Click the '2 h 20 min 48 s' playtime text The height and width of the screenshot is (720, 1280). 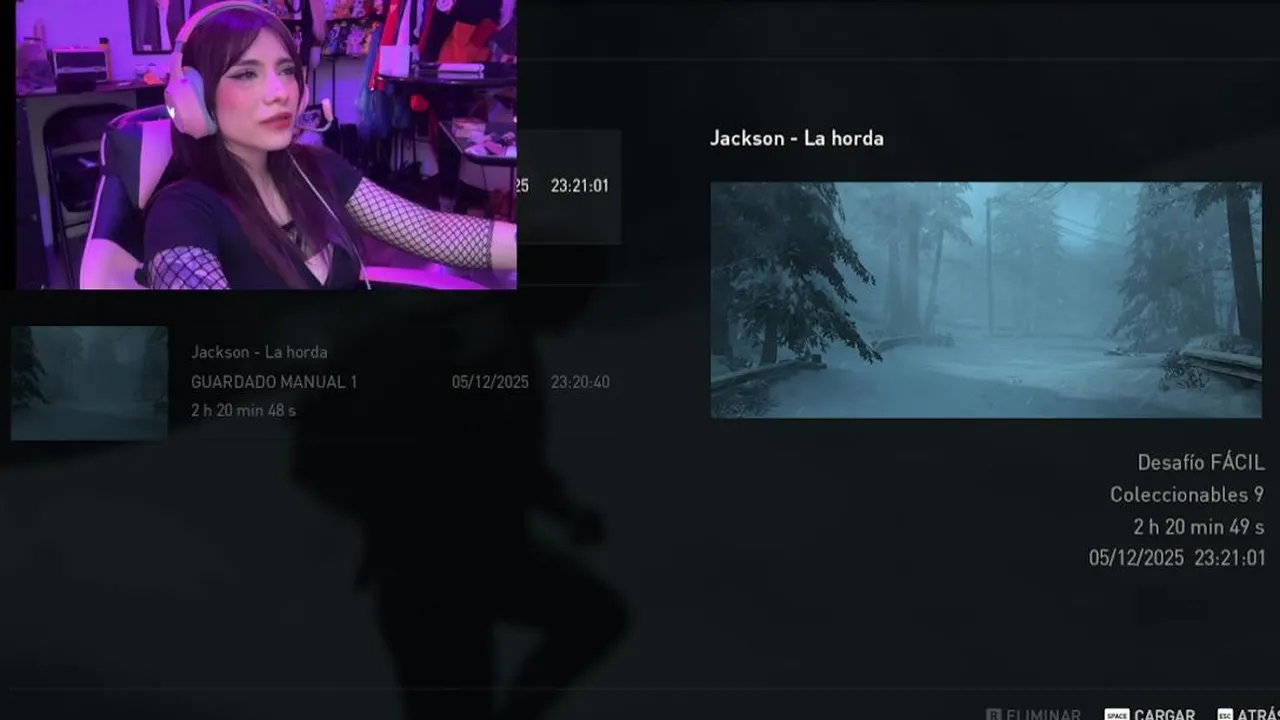[243, 410]
